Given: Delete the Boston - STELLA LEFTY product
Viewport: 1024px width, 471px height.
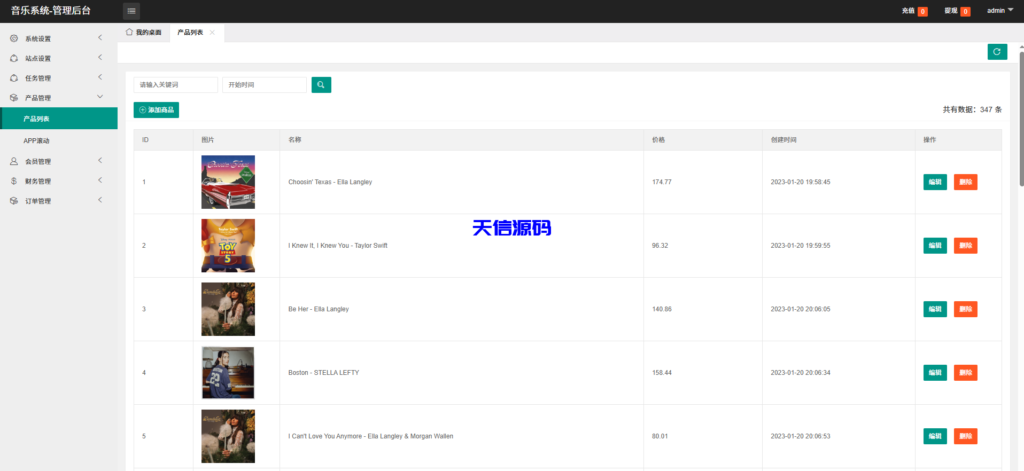Looking at the screenshot, I should click(x=965, y=372).
